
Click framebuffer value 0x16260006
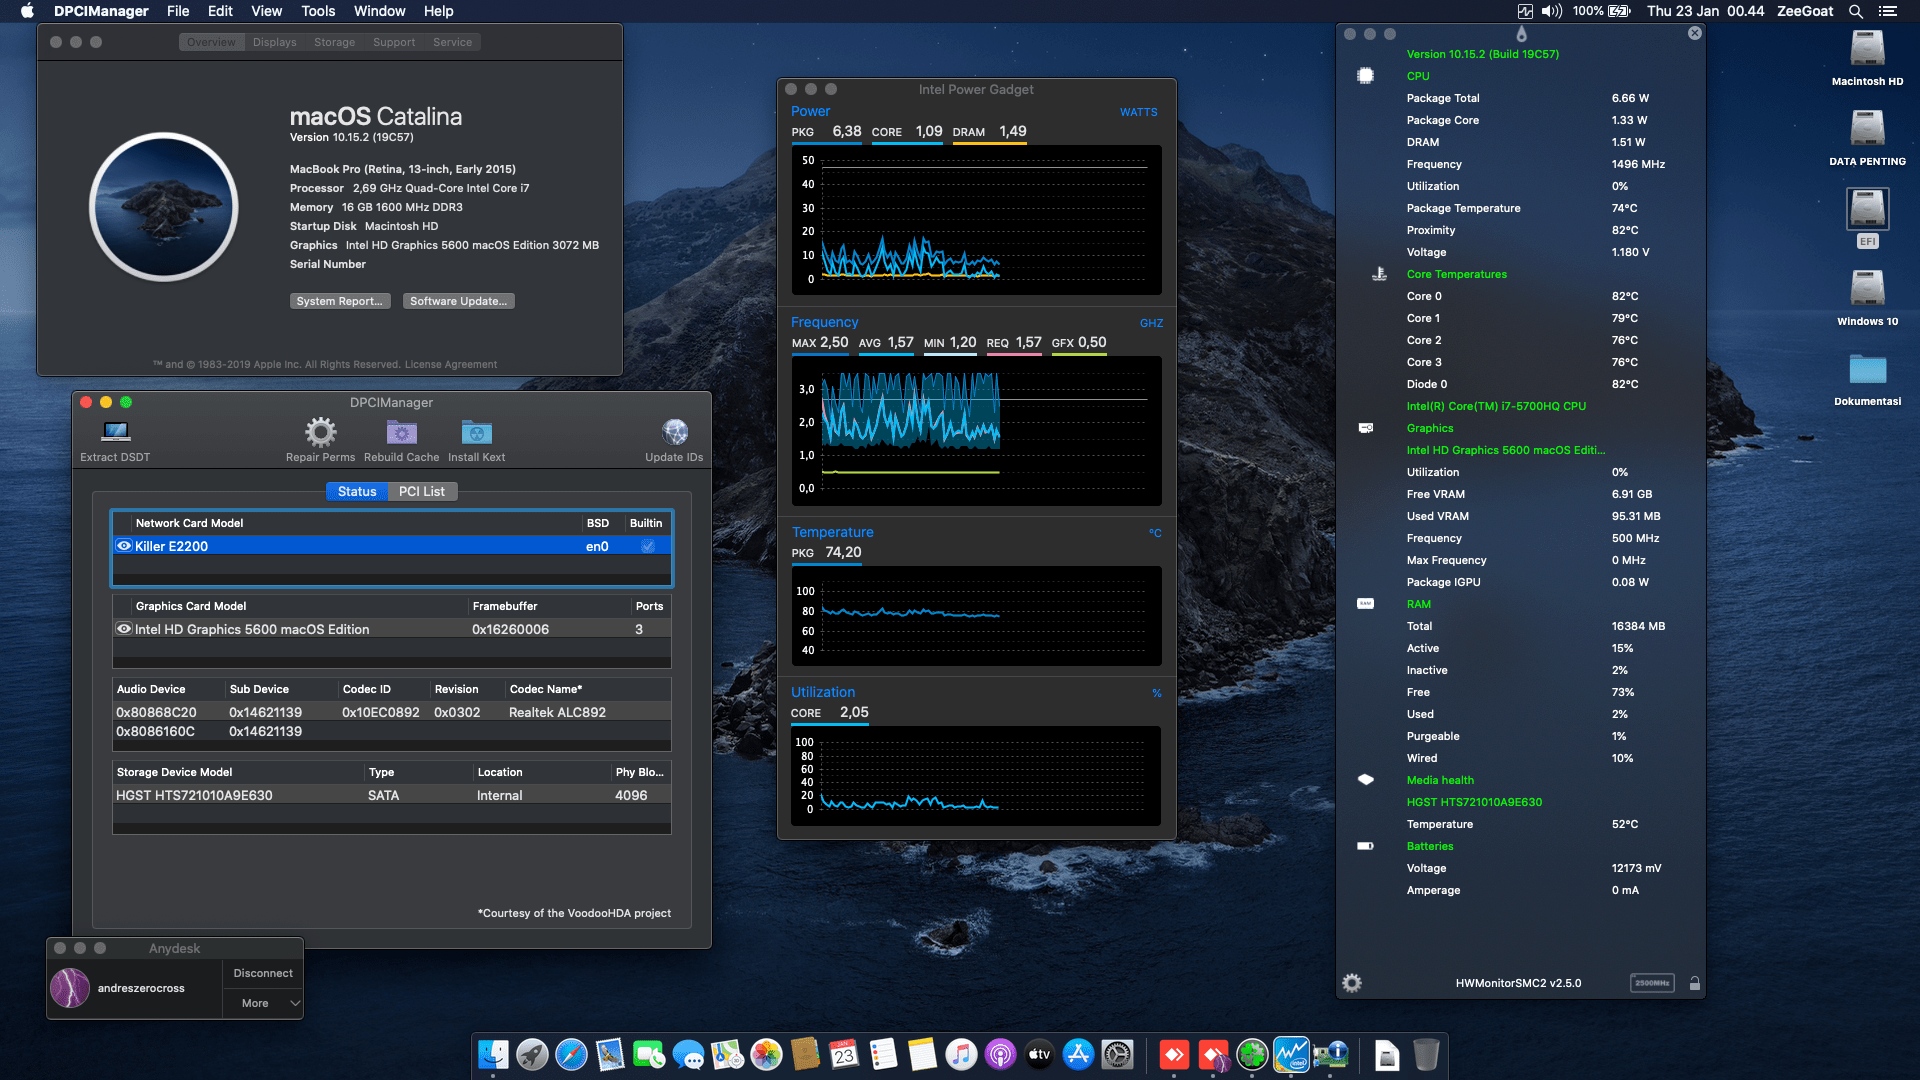[x=510, y=629]
